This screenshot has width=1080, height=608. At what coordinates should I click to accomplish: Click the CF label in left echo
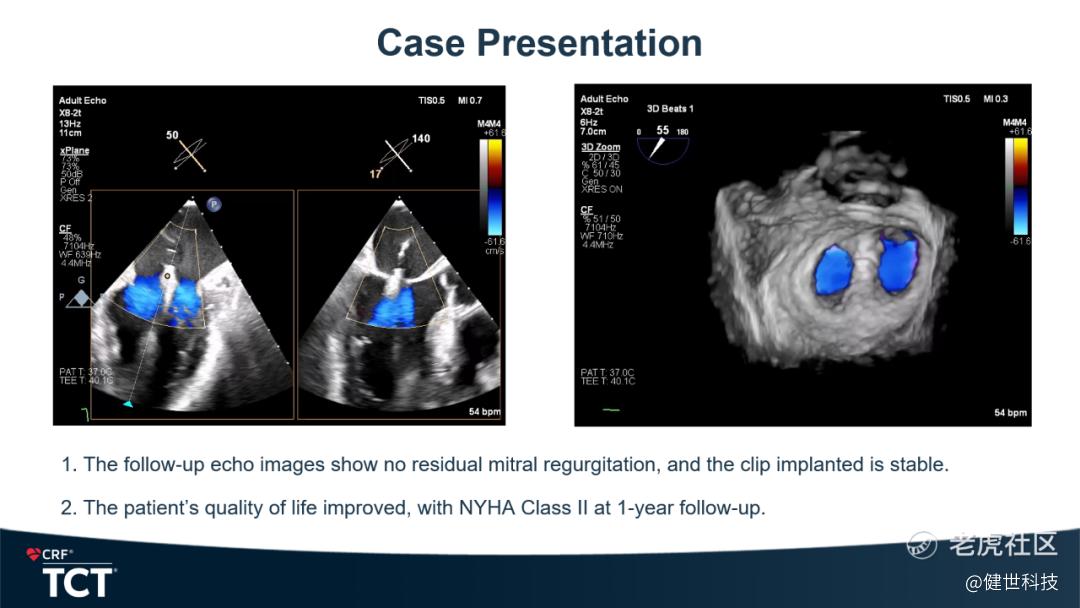coord(65,229)
